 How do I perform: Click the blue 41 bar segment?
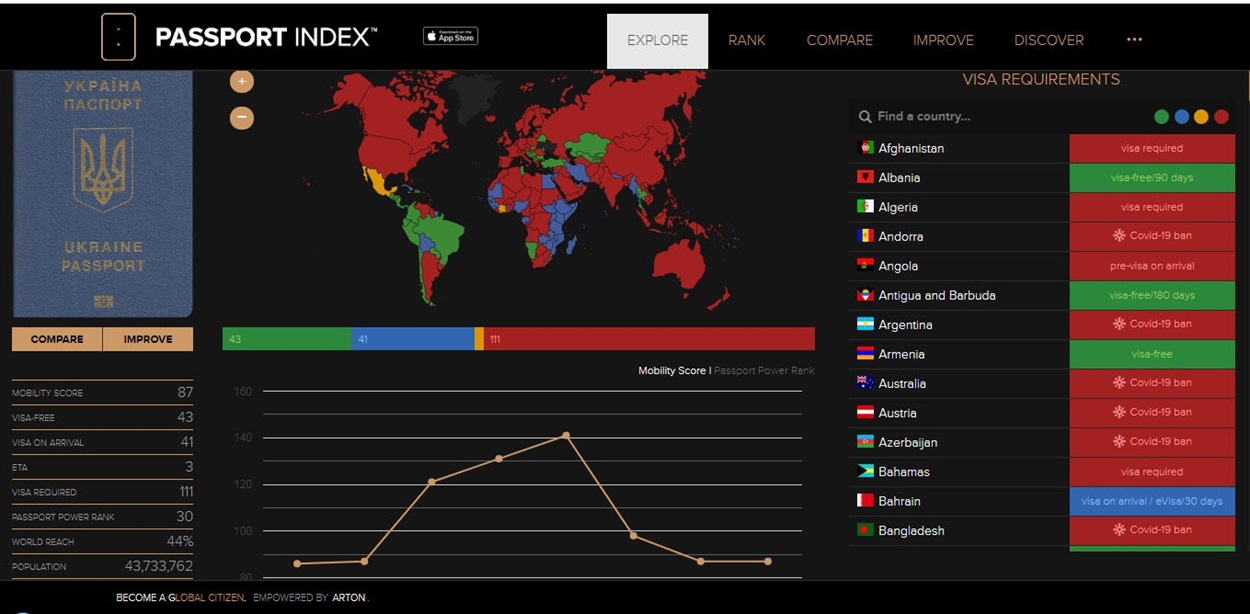[413, 339]
